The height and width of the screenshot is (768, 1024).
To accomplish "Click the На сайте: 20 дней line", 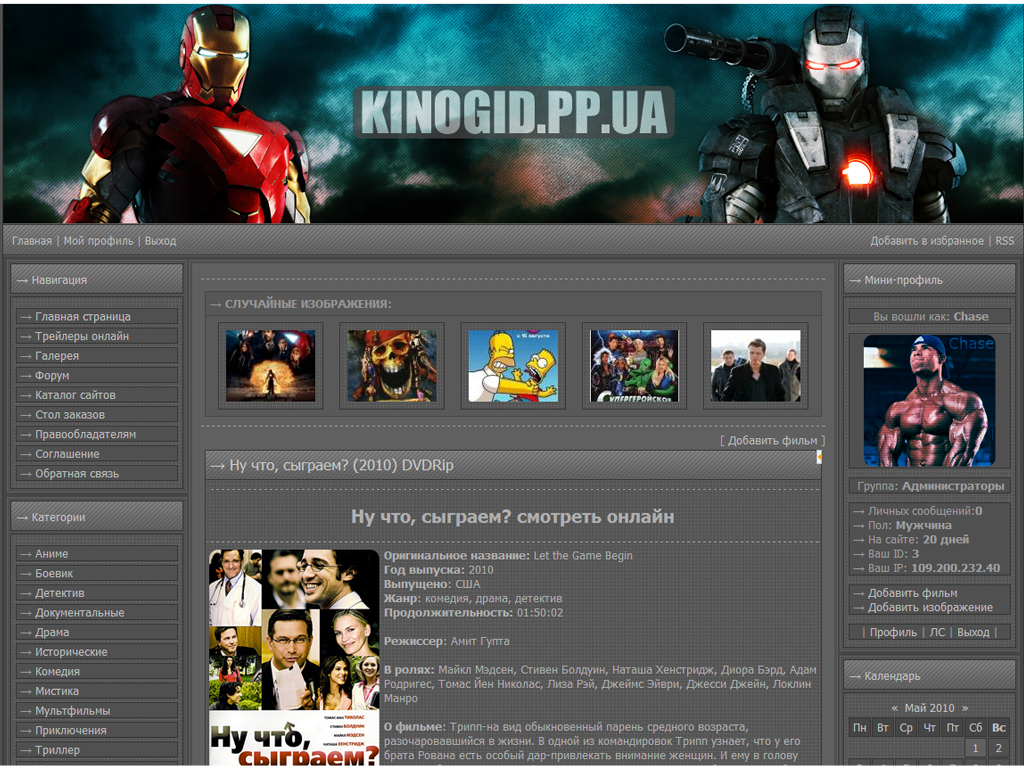I will click(918, 540).
